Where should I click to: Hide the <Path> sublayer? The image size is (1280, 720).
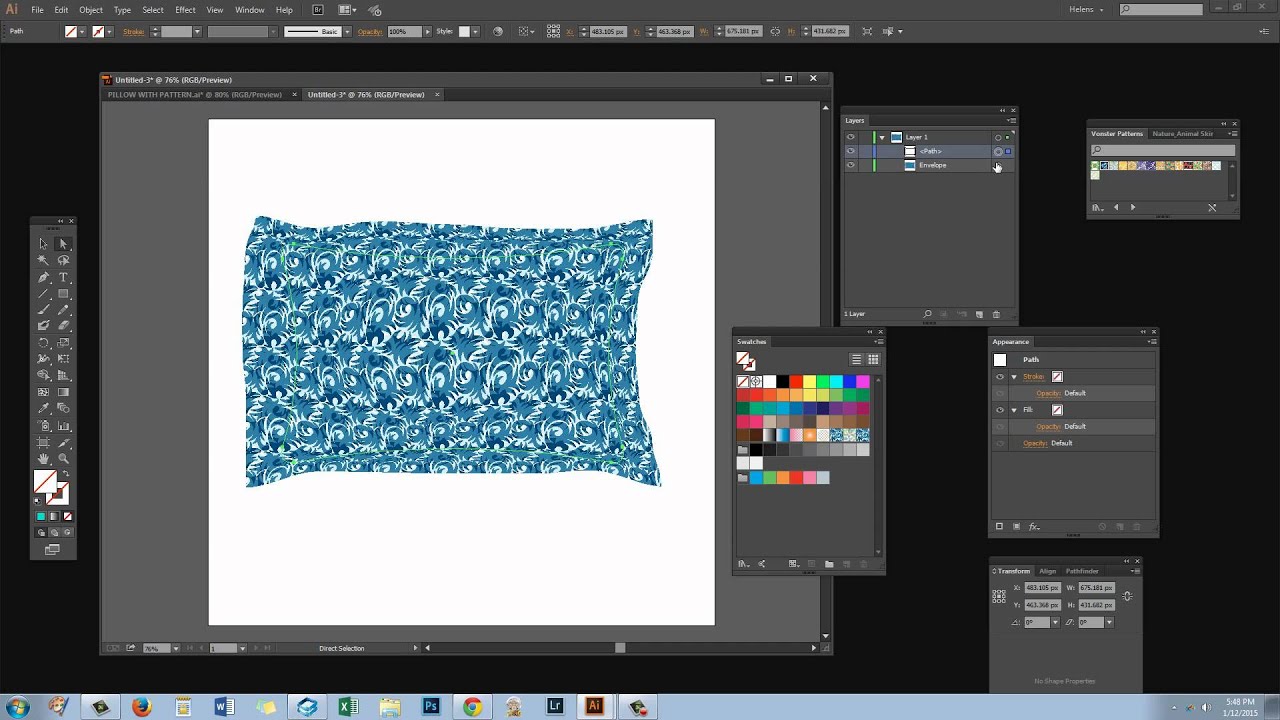click(850, 151)
